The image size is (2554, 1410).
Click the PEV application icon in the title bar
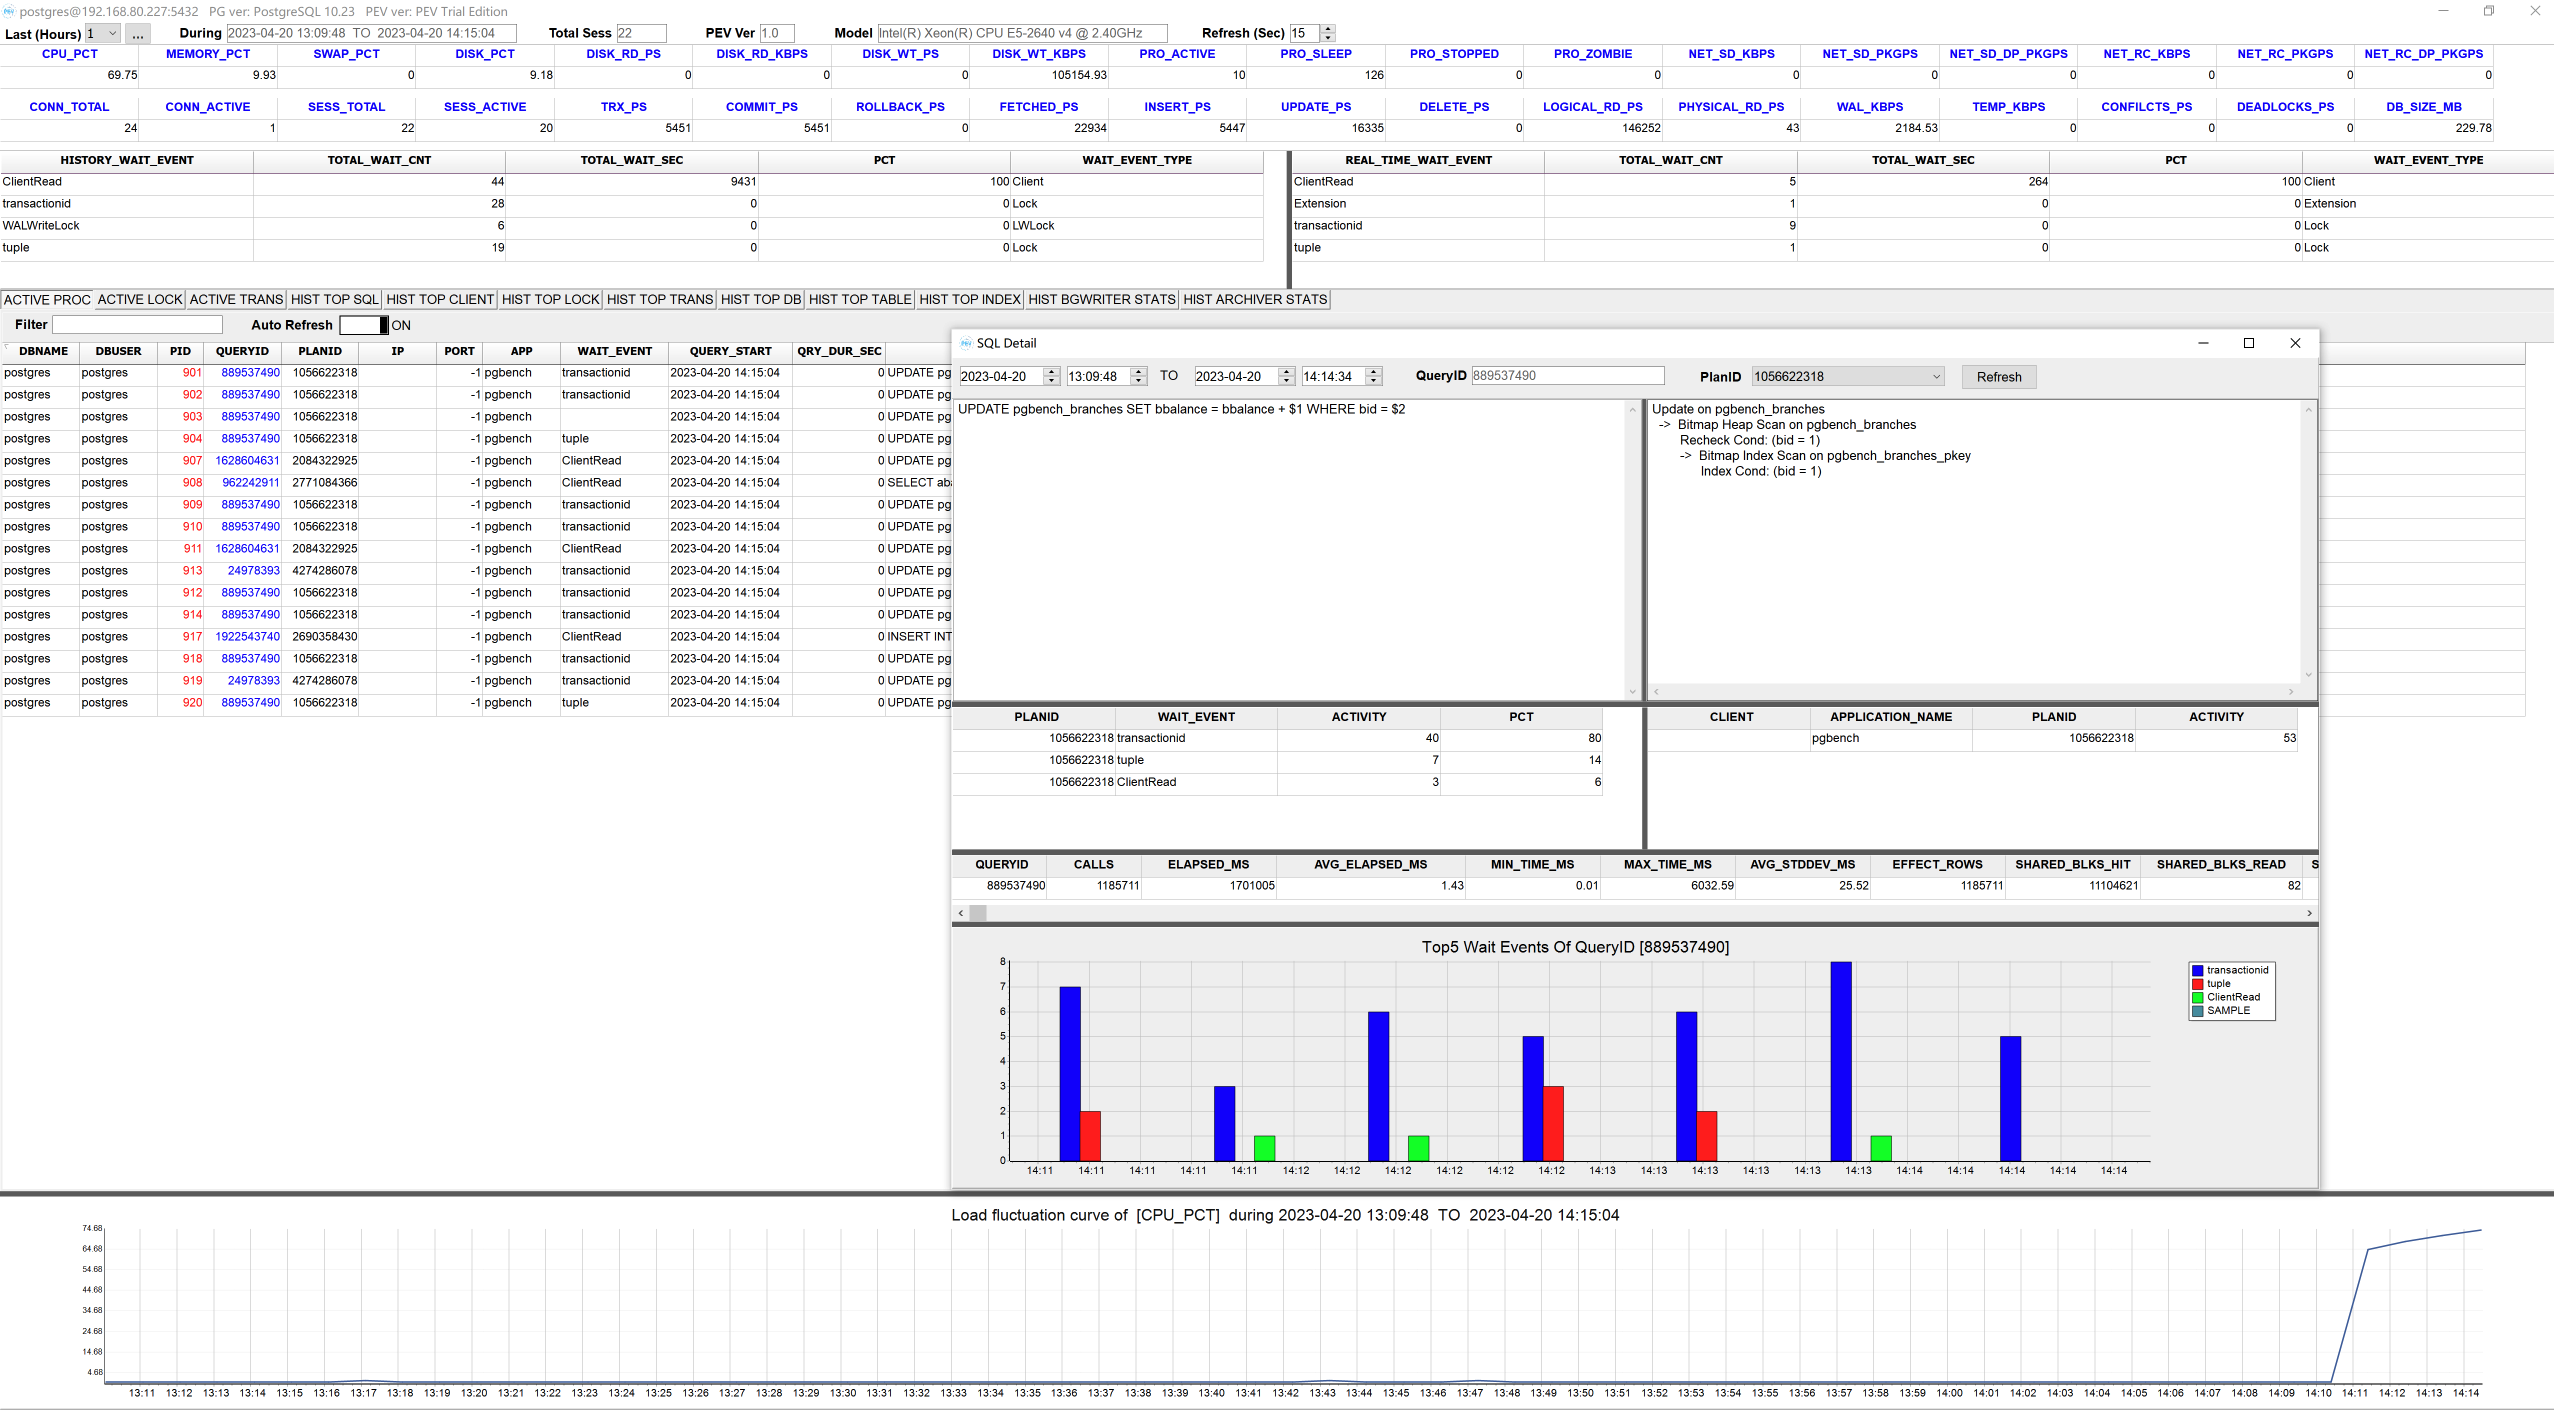[10, 11]
